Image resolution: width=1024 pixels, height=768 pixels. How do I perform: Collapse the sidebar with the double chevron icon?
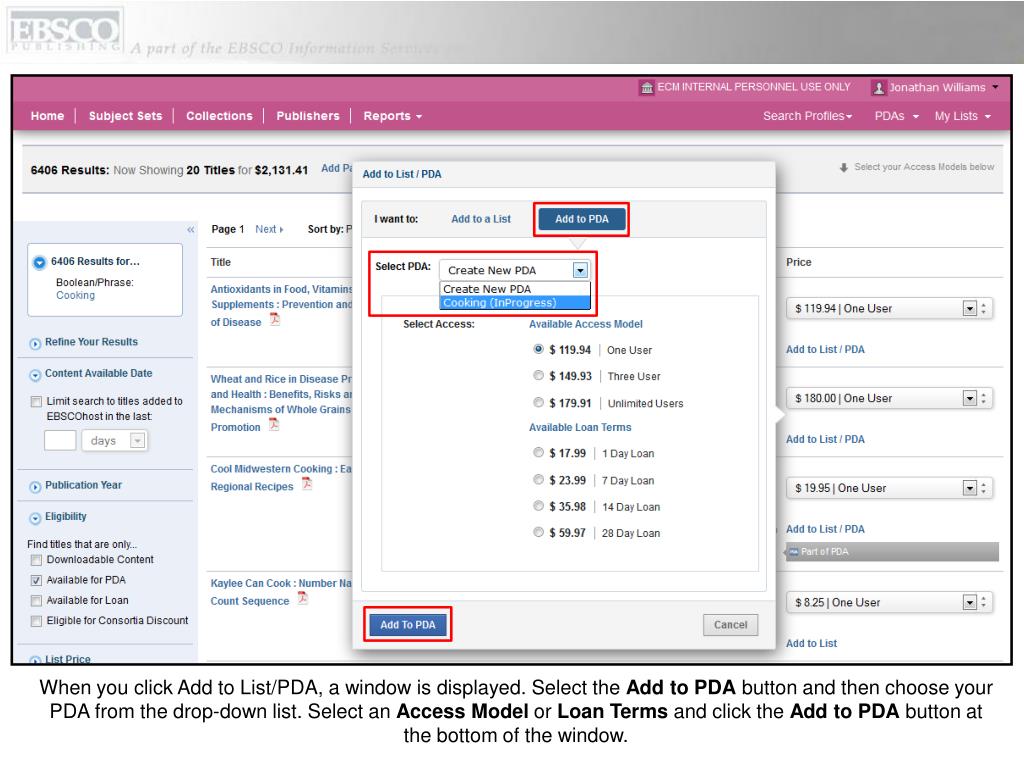191,229
